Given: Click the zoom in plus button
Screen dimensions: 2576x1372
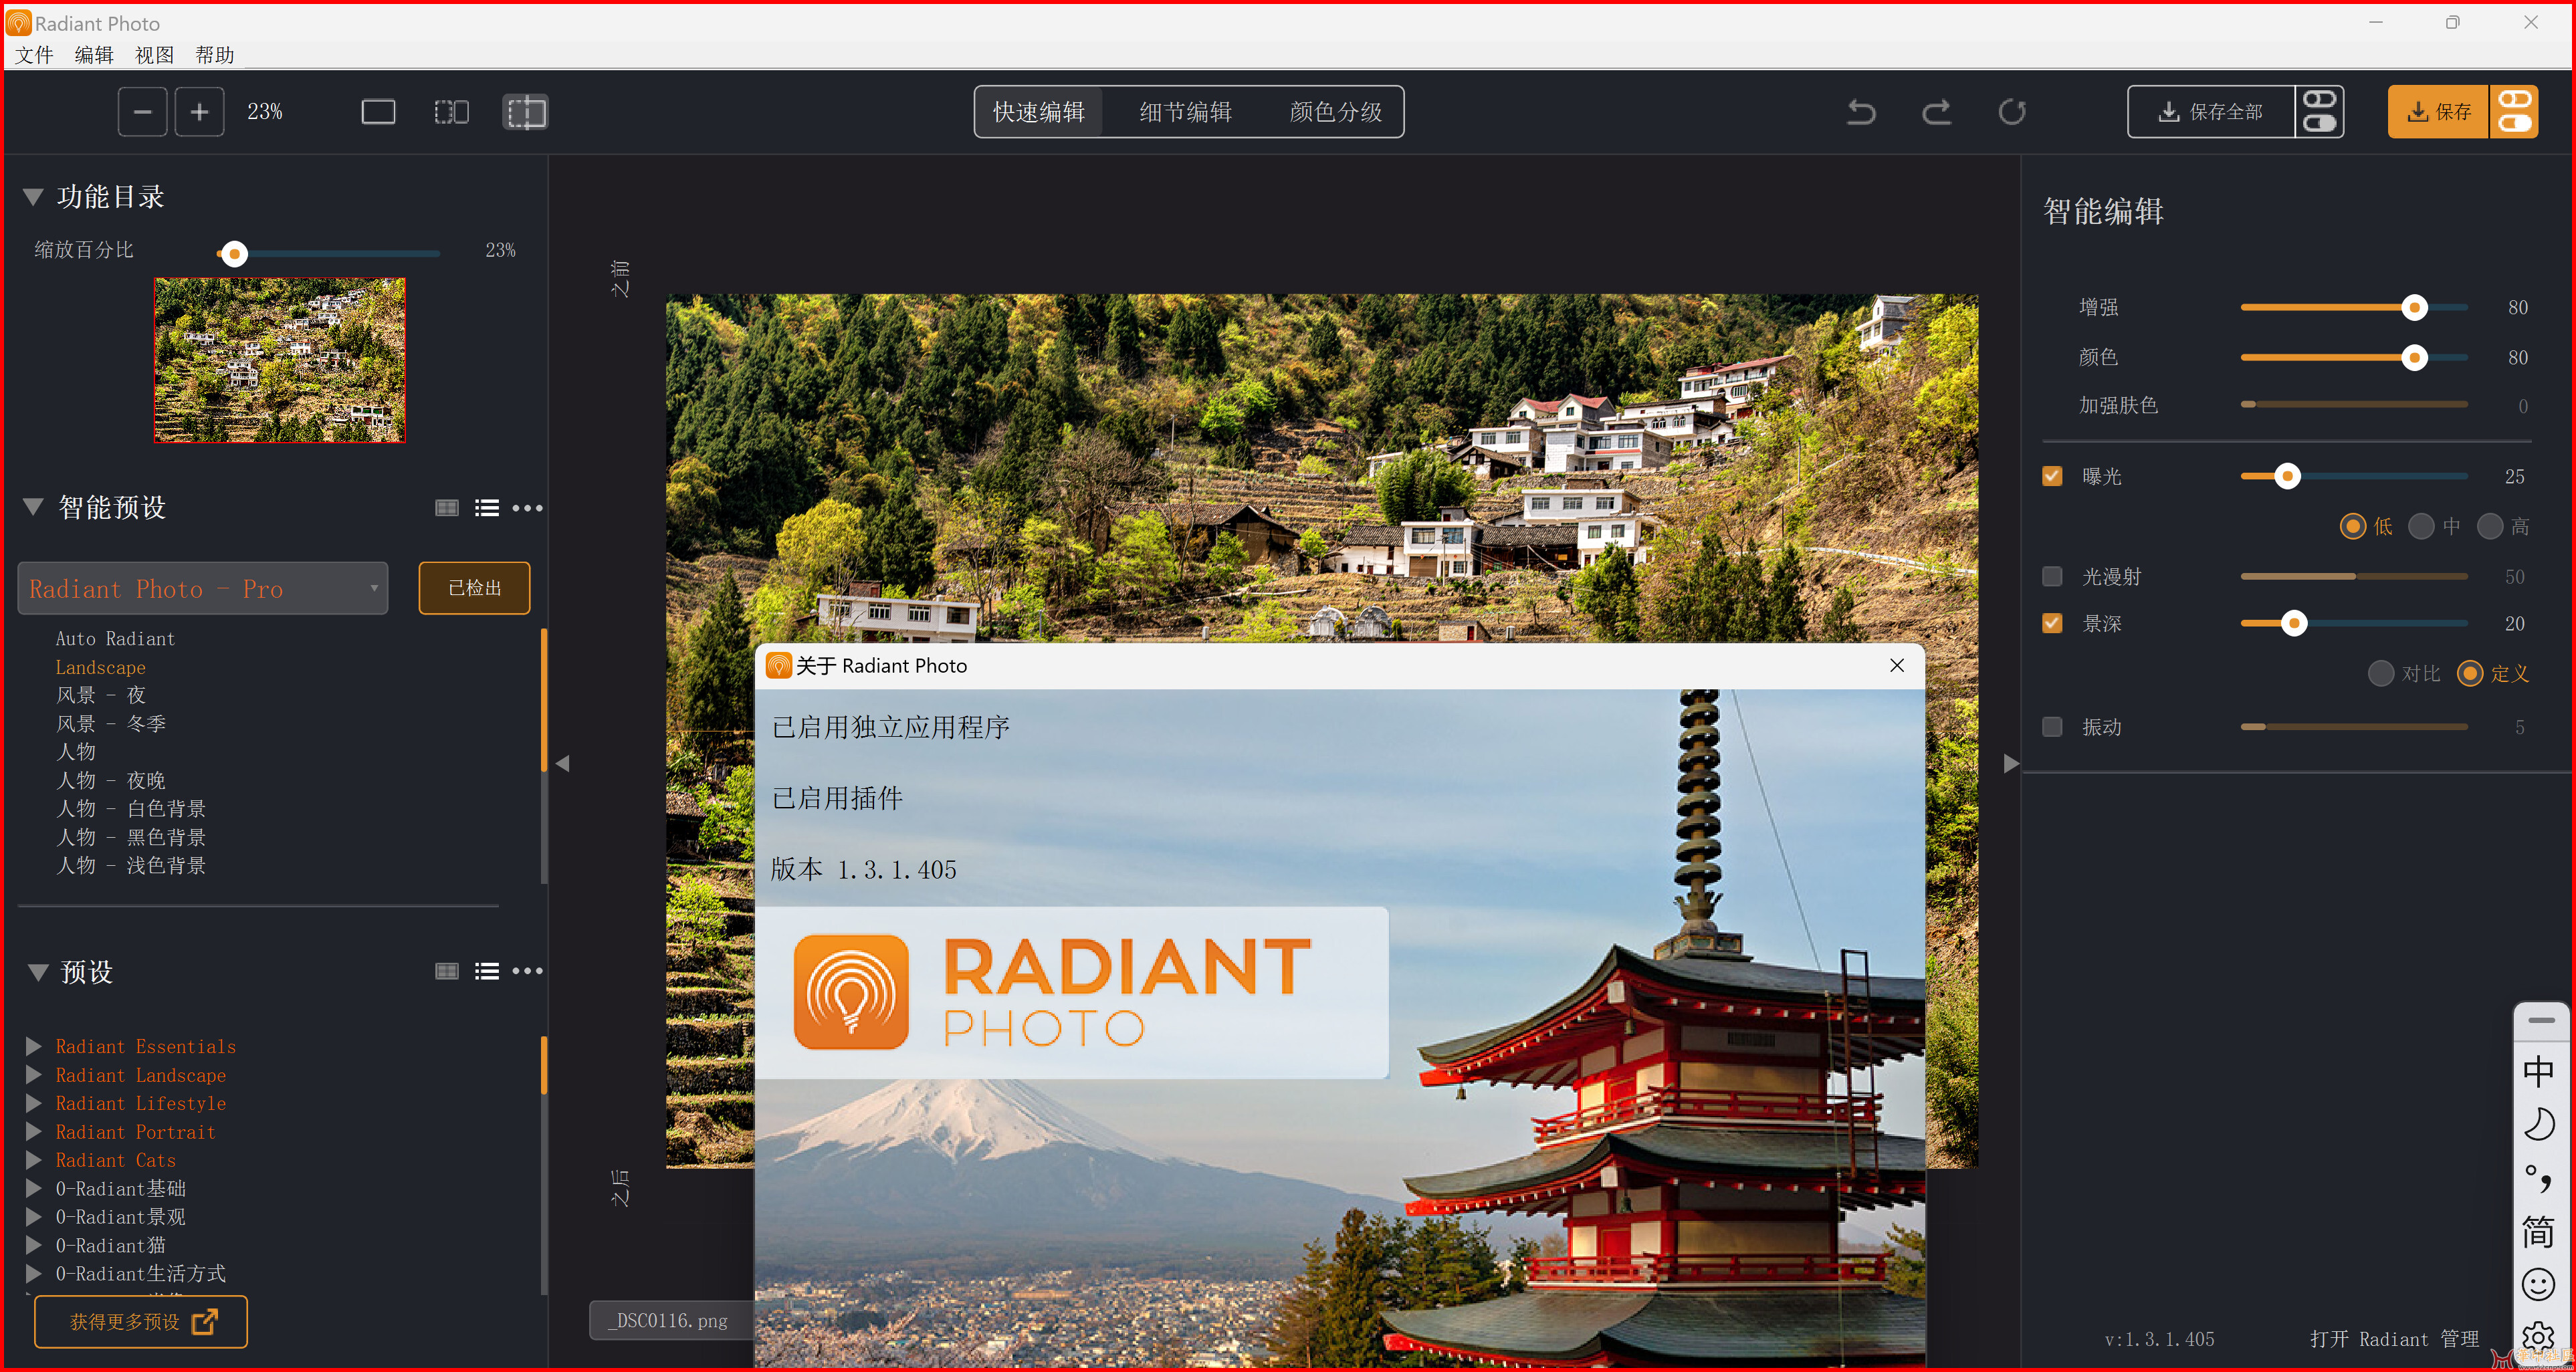Looking at the screenshot, I should 199,112.
